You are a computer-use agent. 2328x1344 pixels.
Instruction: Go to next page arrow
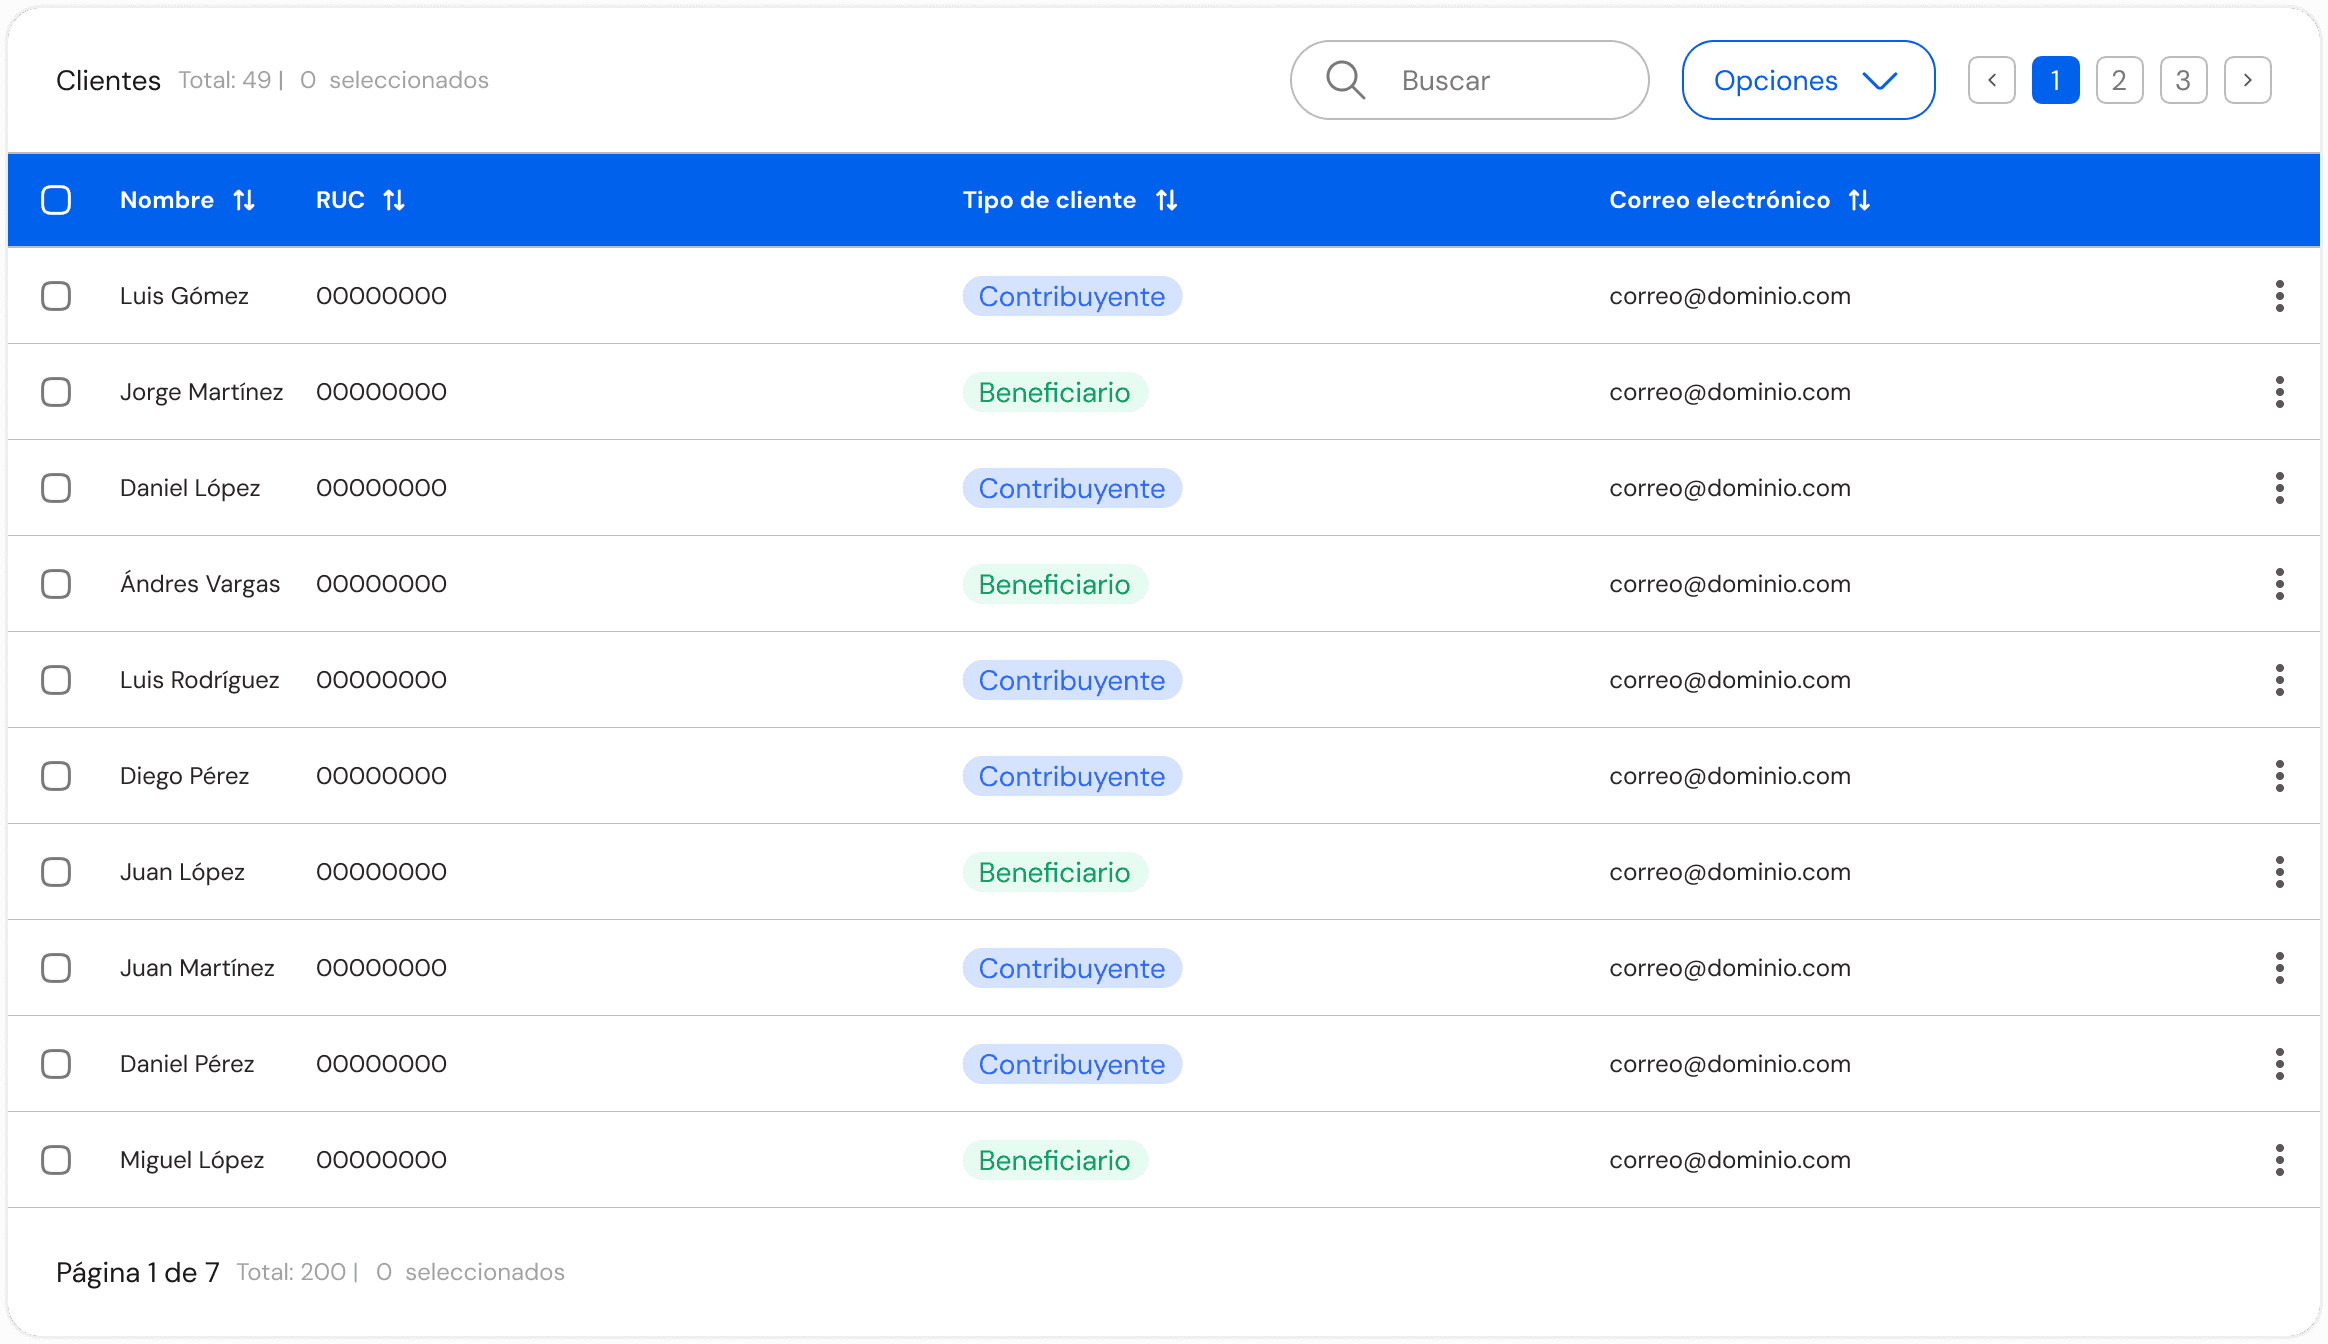pyautogui.click(x=2248, y=80)
